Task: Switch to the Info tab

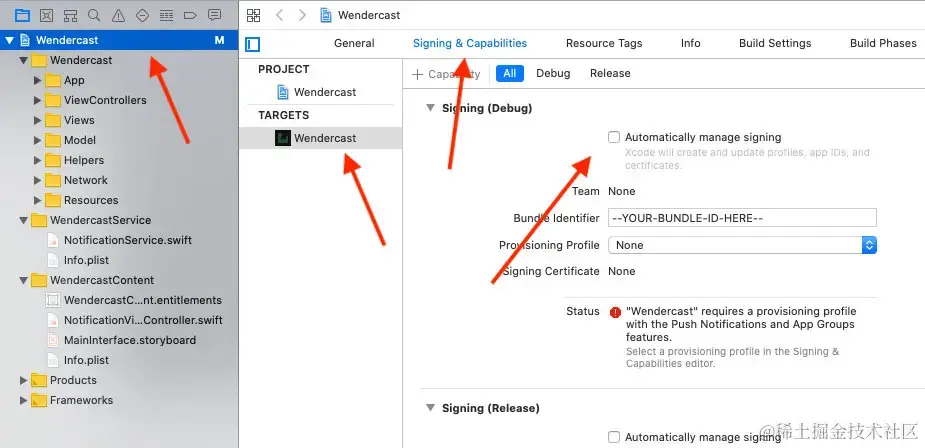Action: pyautogui.click(x=690, y=43)
